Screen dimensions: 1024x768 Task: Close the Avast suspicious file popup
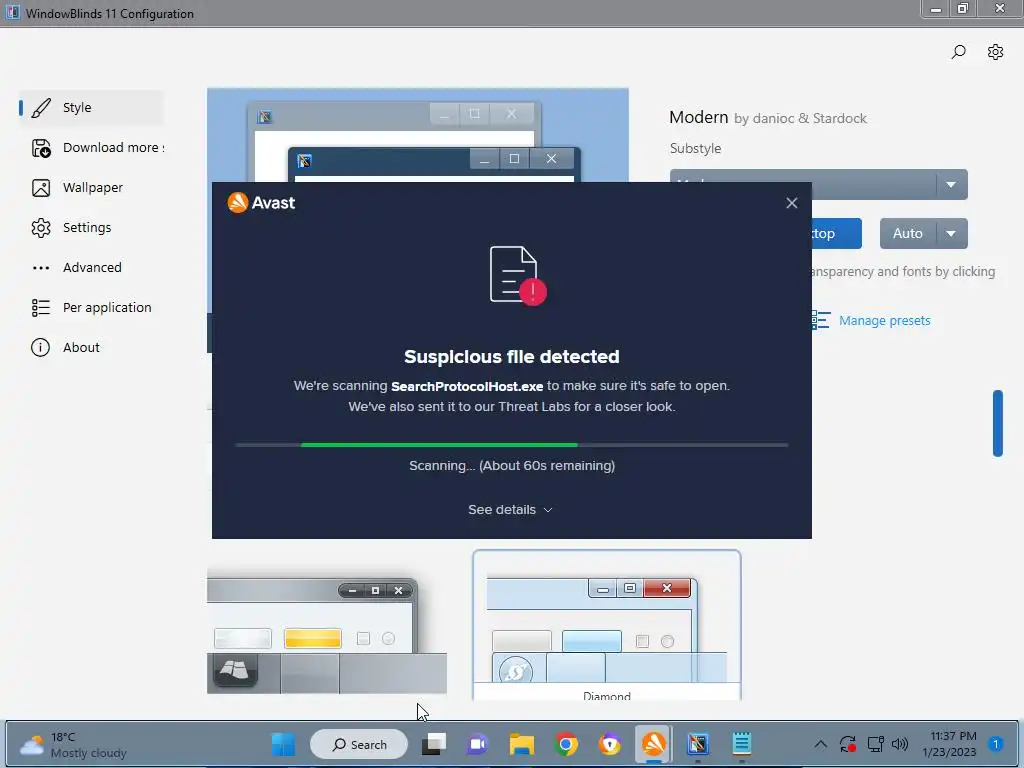[792, 203]
